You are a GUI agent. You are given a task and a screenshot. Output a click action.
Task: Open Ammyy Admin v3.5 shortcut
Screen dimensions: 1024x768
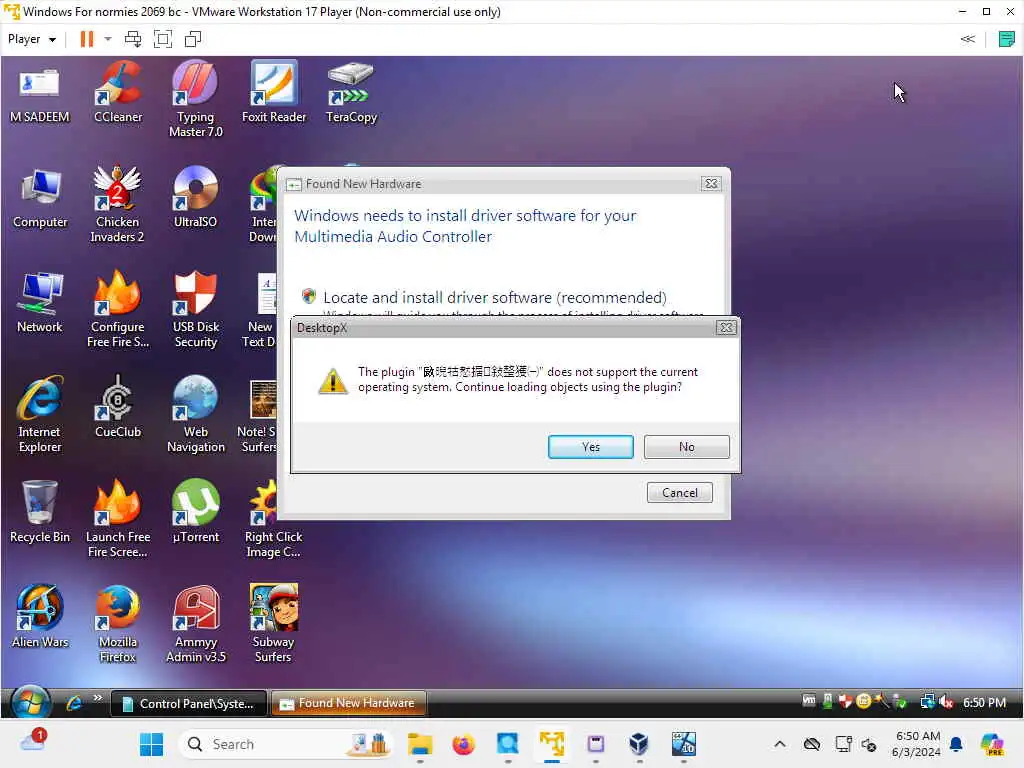pos(195,624)
